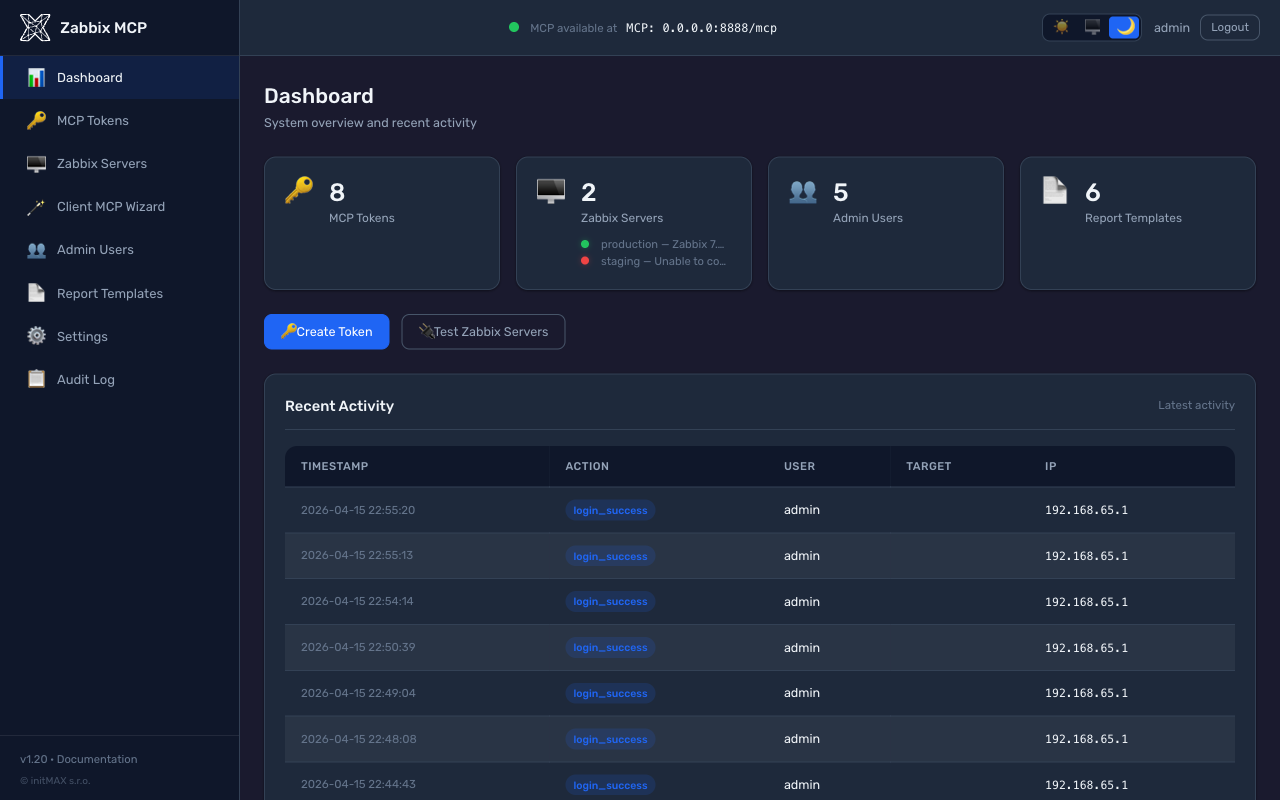Open Report Templates section

click(120, 293)
